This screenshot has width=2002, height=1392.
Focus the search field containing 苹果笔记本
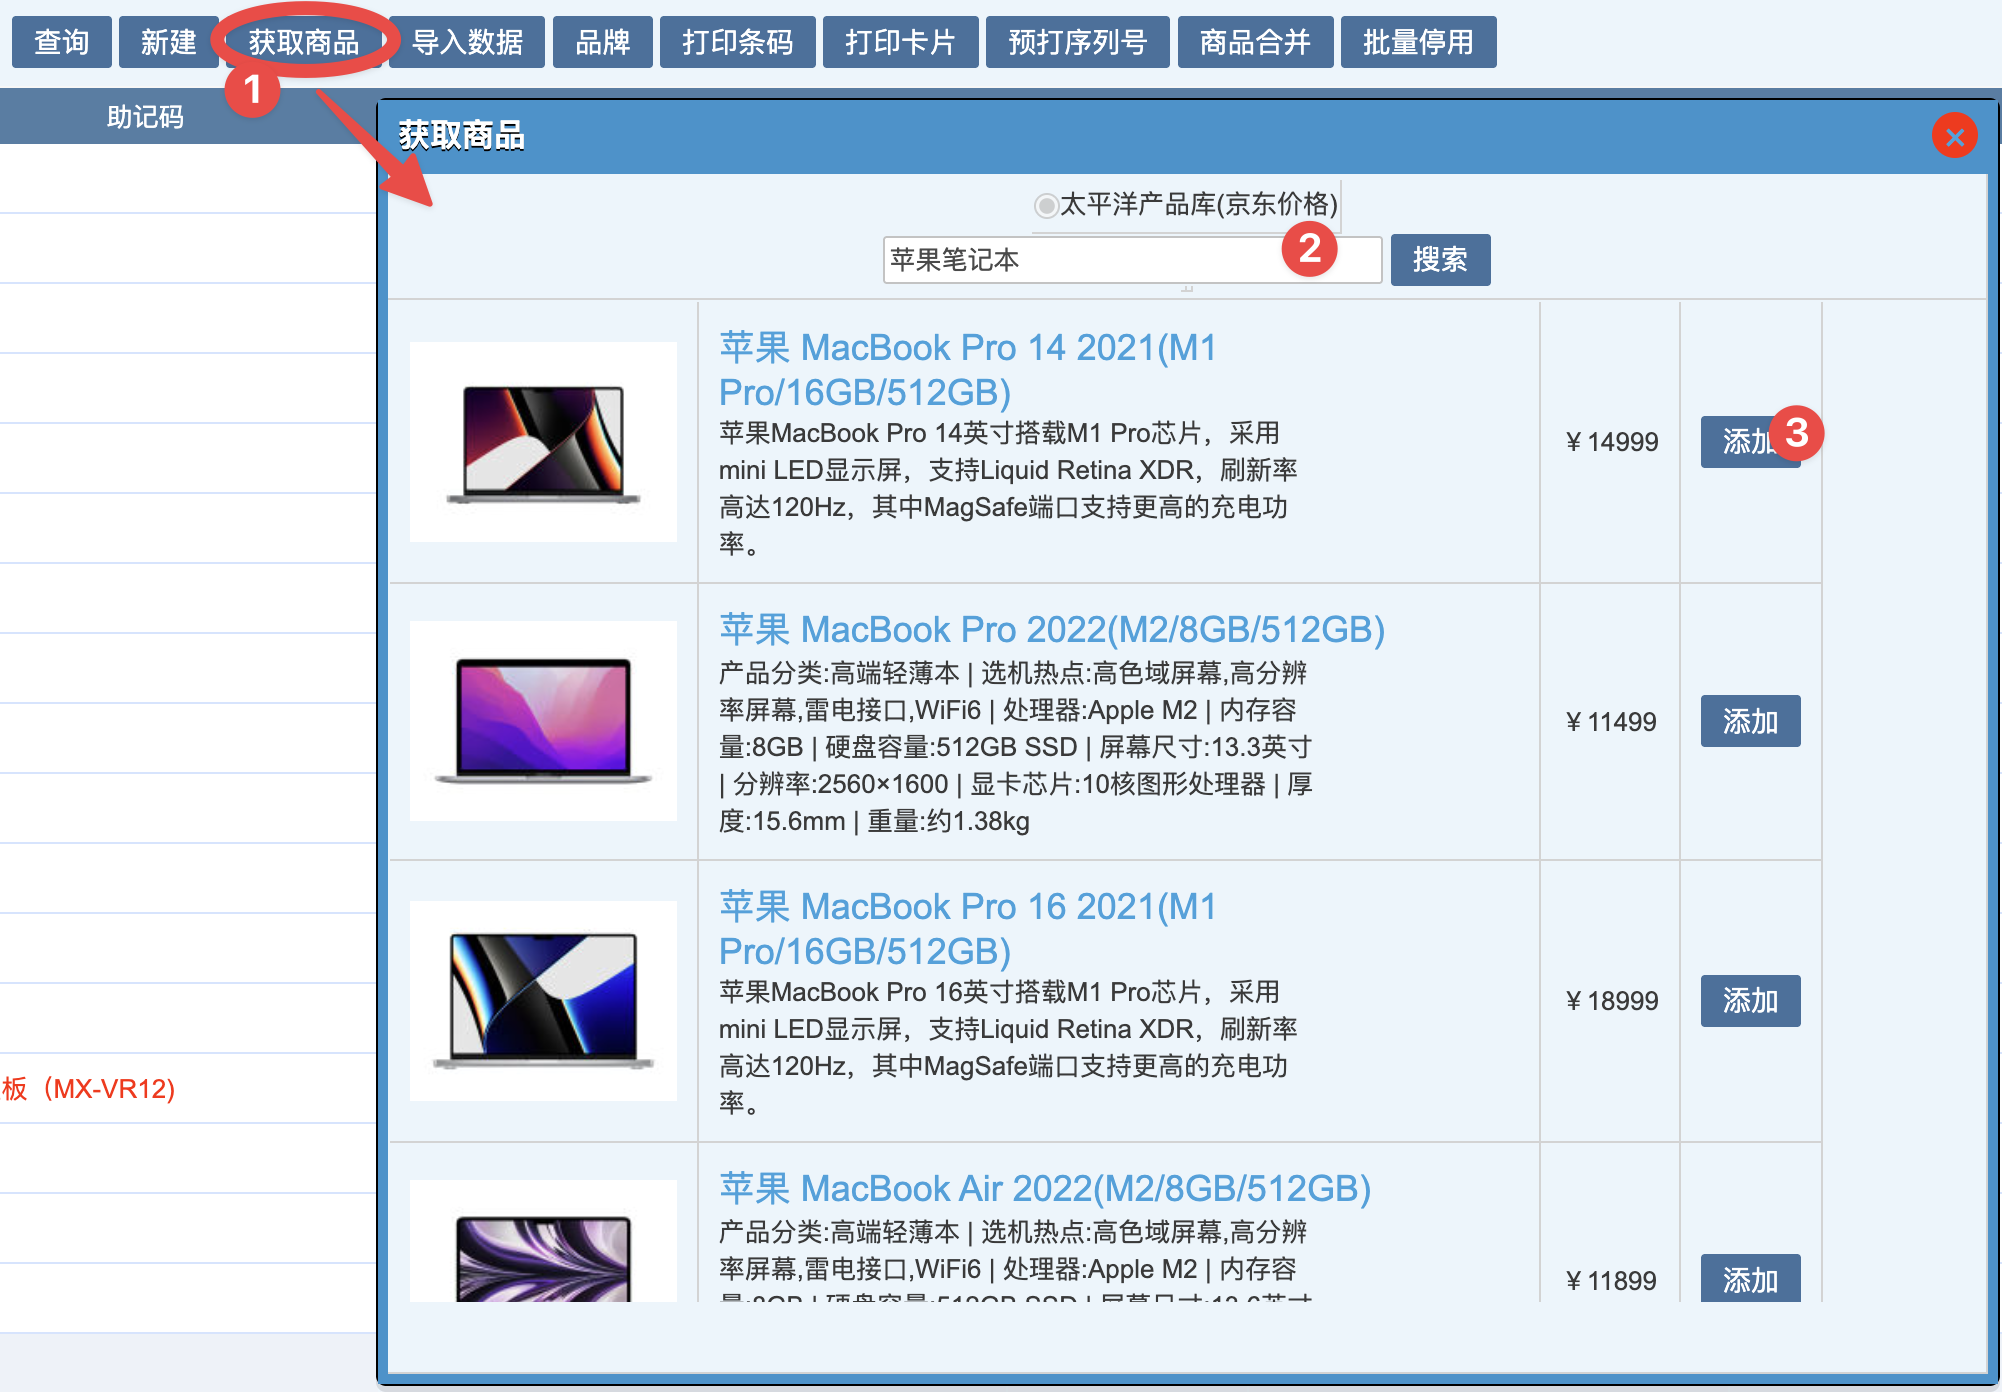point(1132,260)
